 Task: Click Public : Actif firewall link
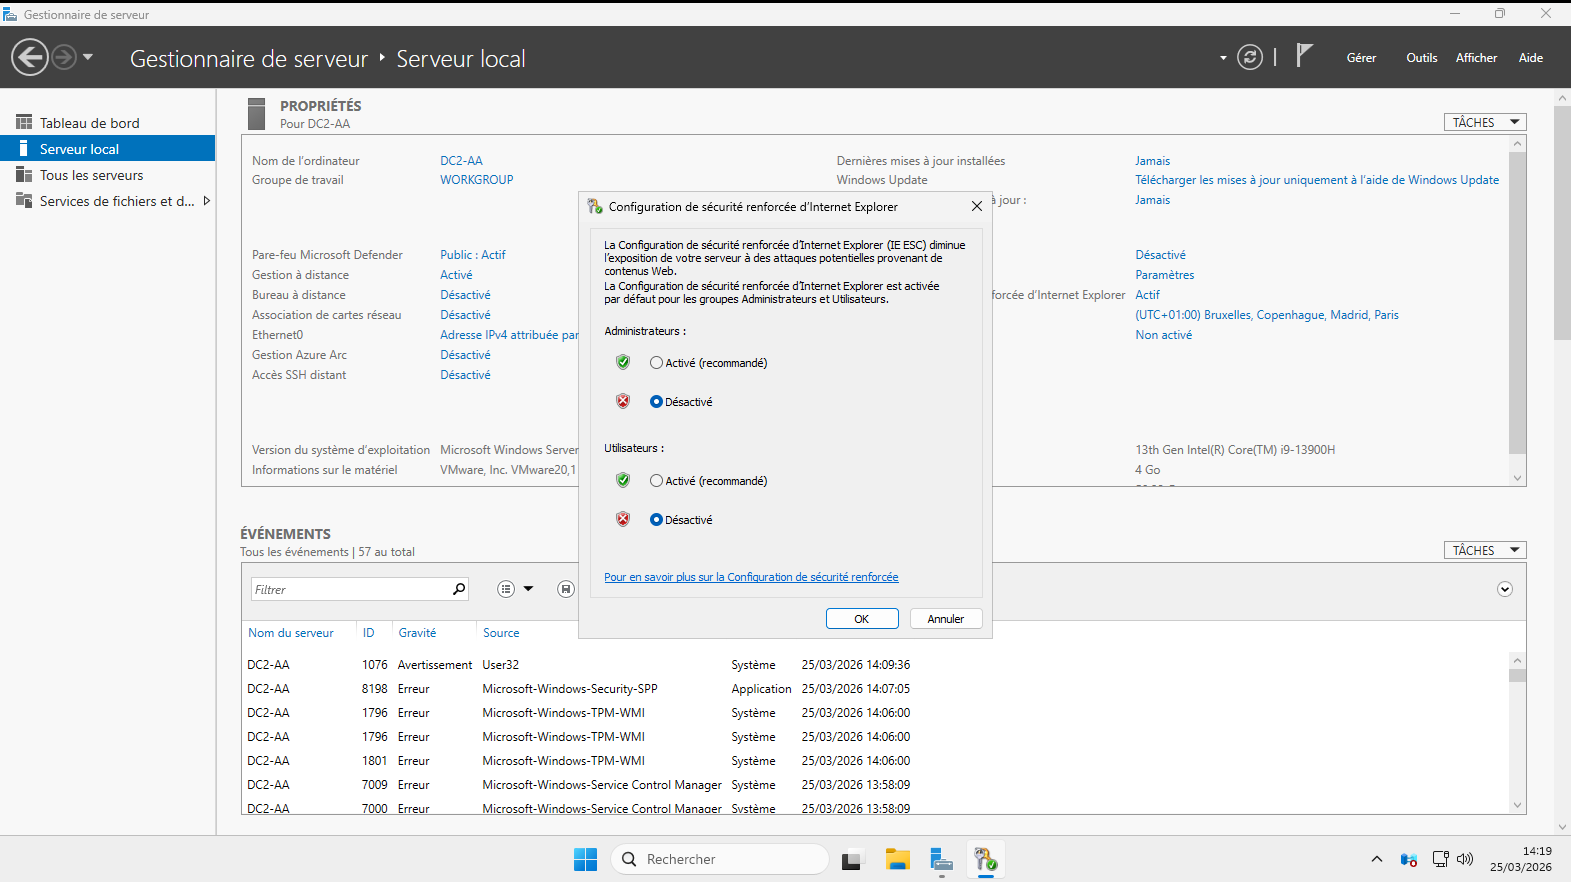[473, 255]
